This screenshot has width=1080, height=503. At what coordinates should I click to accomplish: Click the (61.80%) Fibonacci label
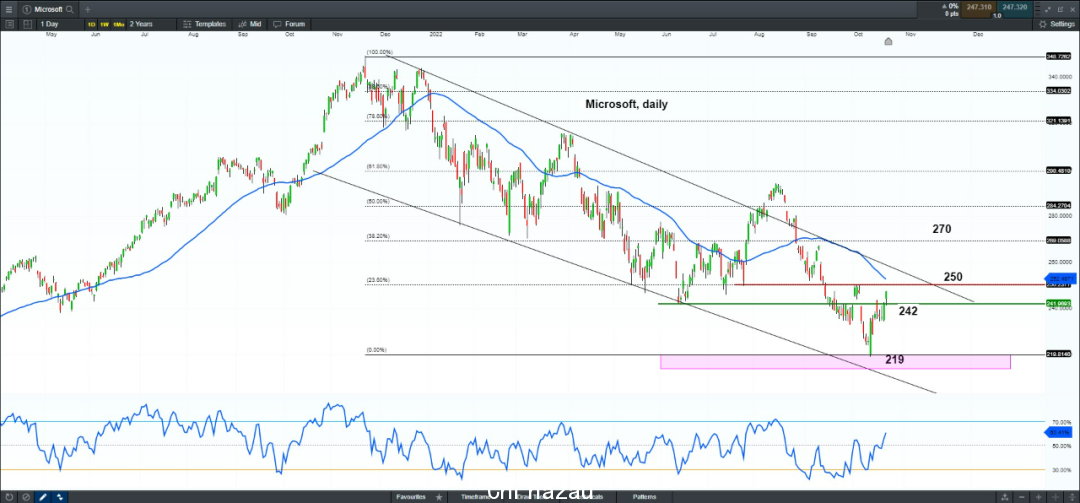click(378, 167)
